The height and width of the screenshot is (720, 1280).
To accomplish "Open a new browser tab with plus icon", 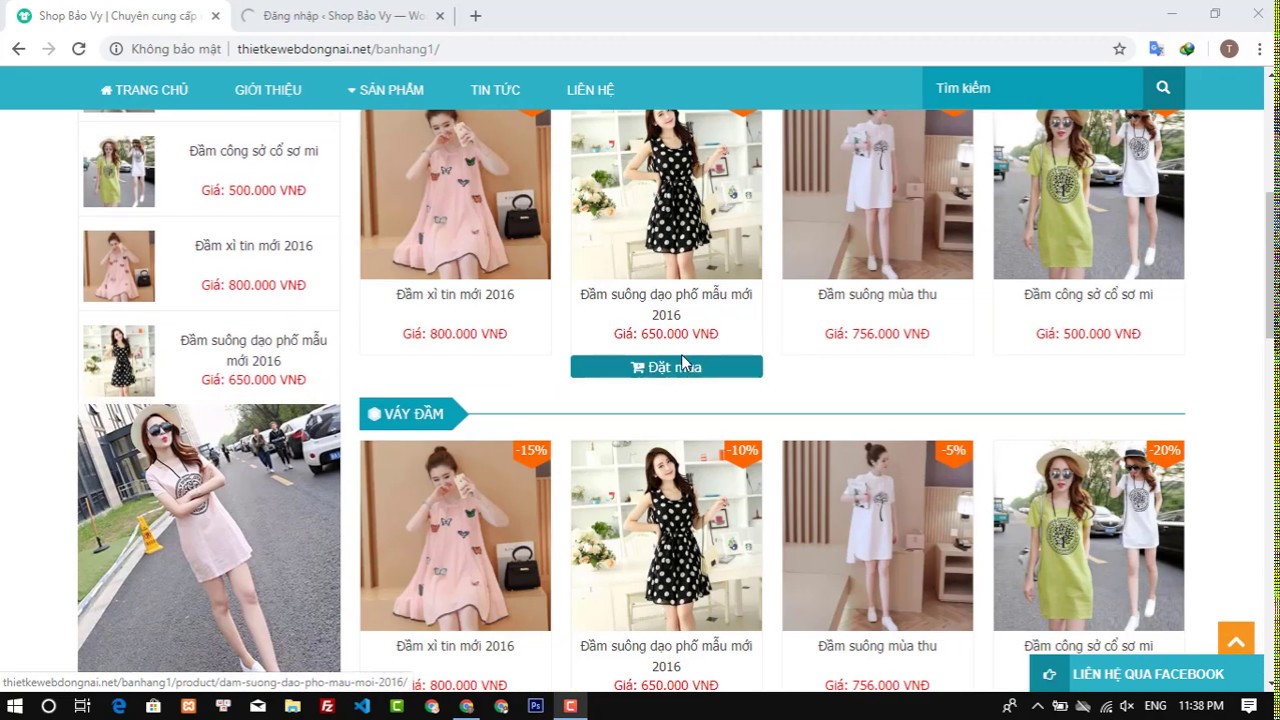I will 475,16.
